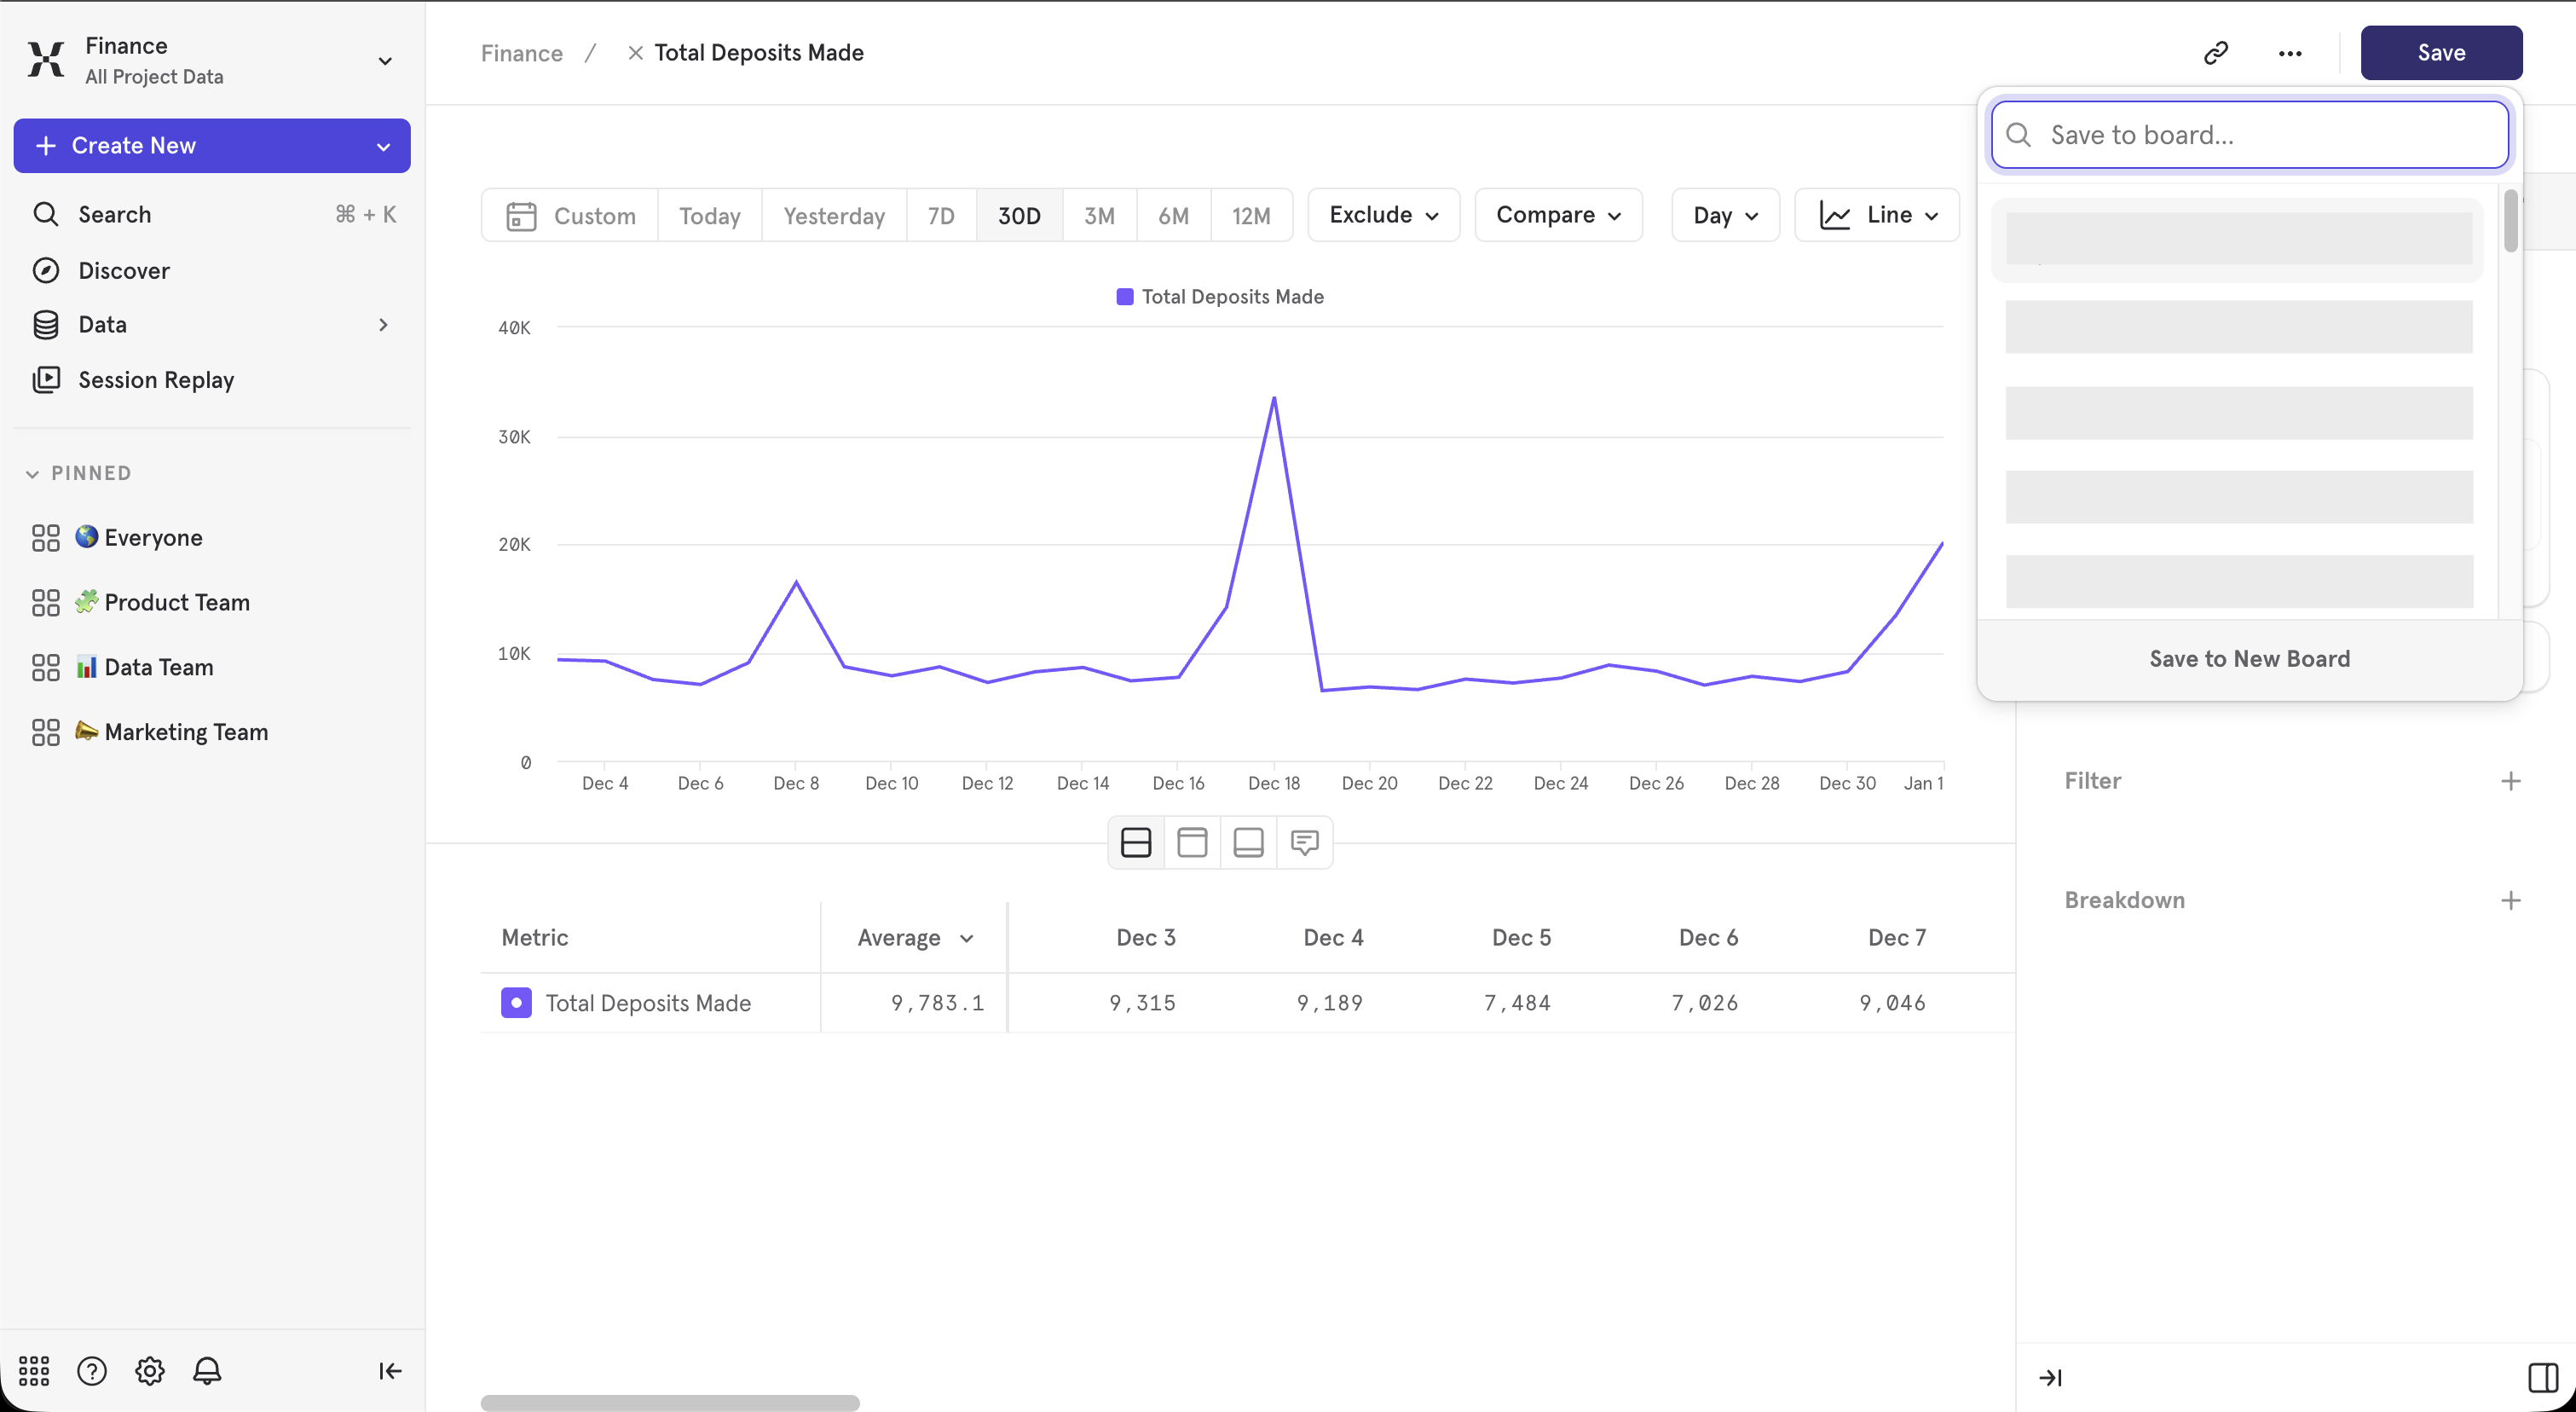
Task: Click the board list vertical scrollbar
Action: [x=2510, y=222]
